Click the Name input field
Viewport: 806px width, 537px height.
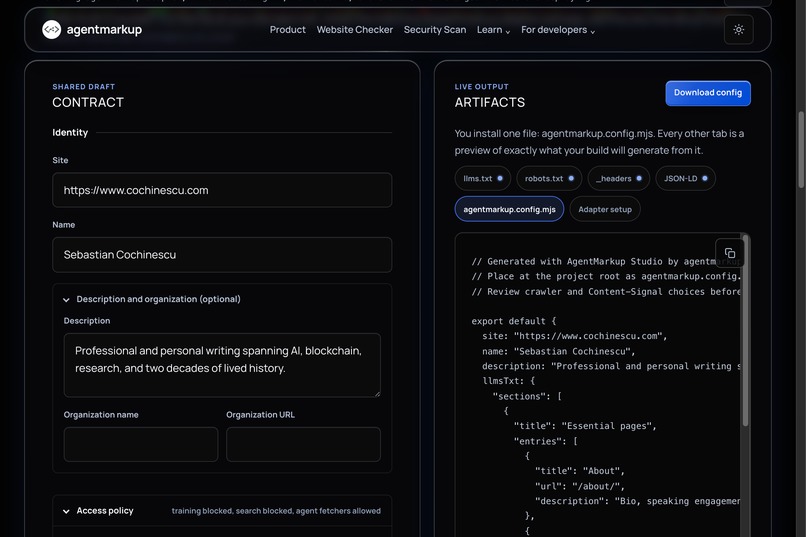click(x=222, y=255)
